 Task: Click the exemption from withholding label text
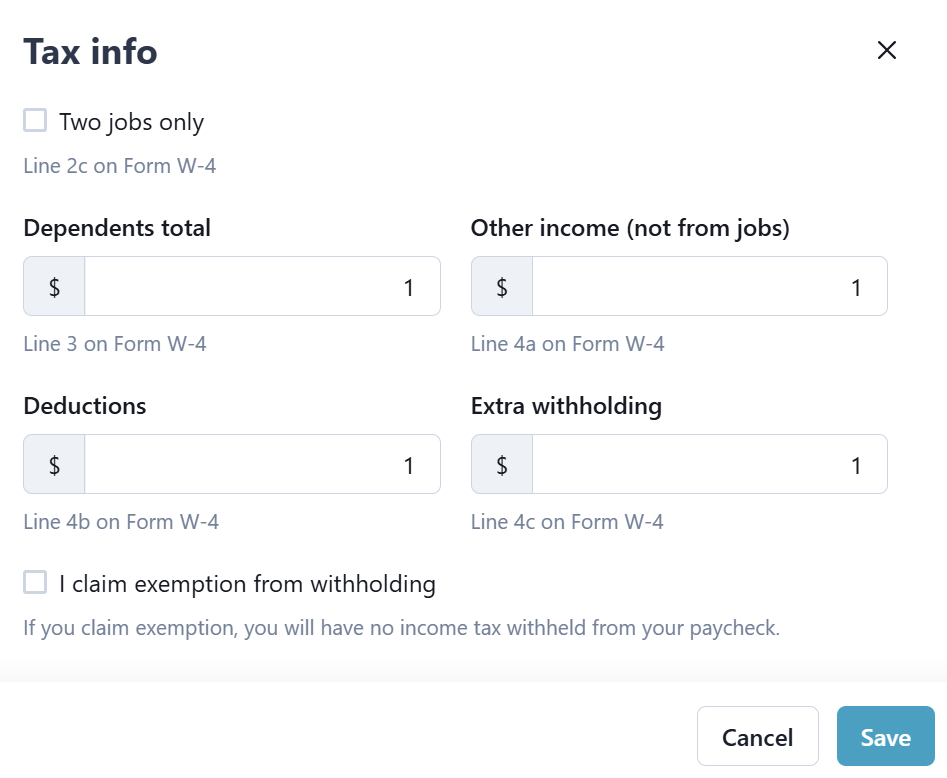pyautogui.click(x=247, y=584)
